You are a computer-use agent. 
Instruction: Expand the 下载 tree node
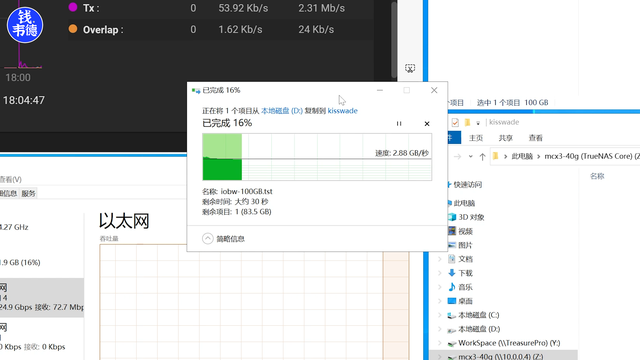440,273
